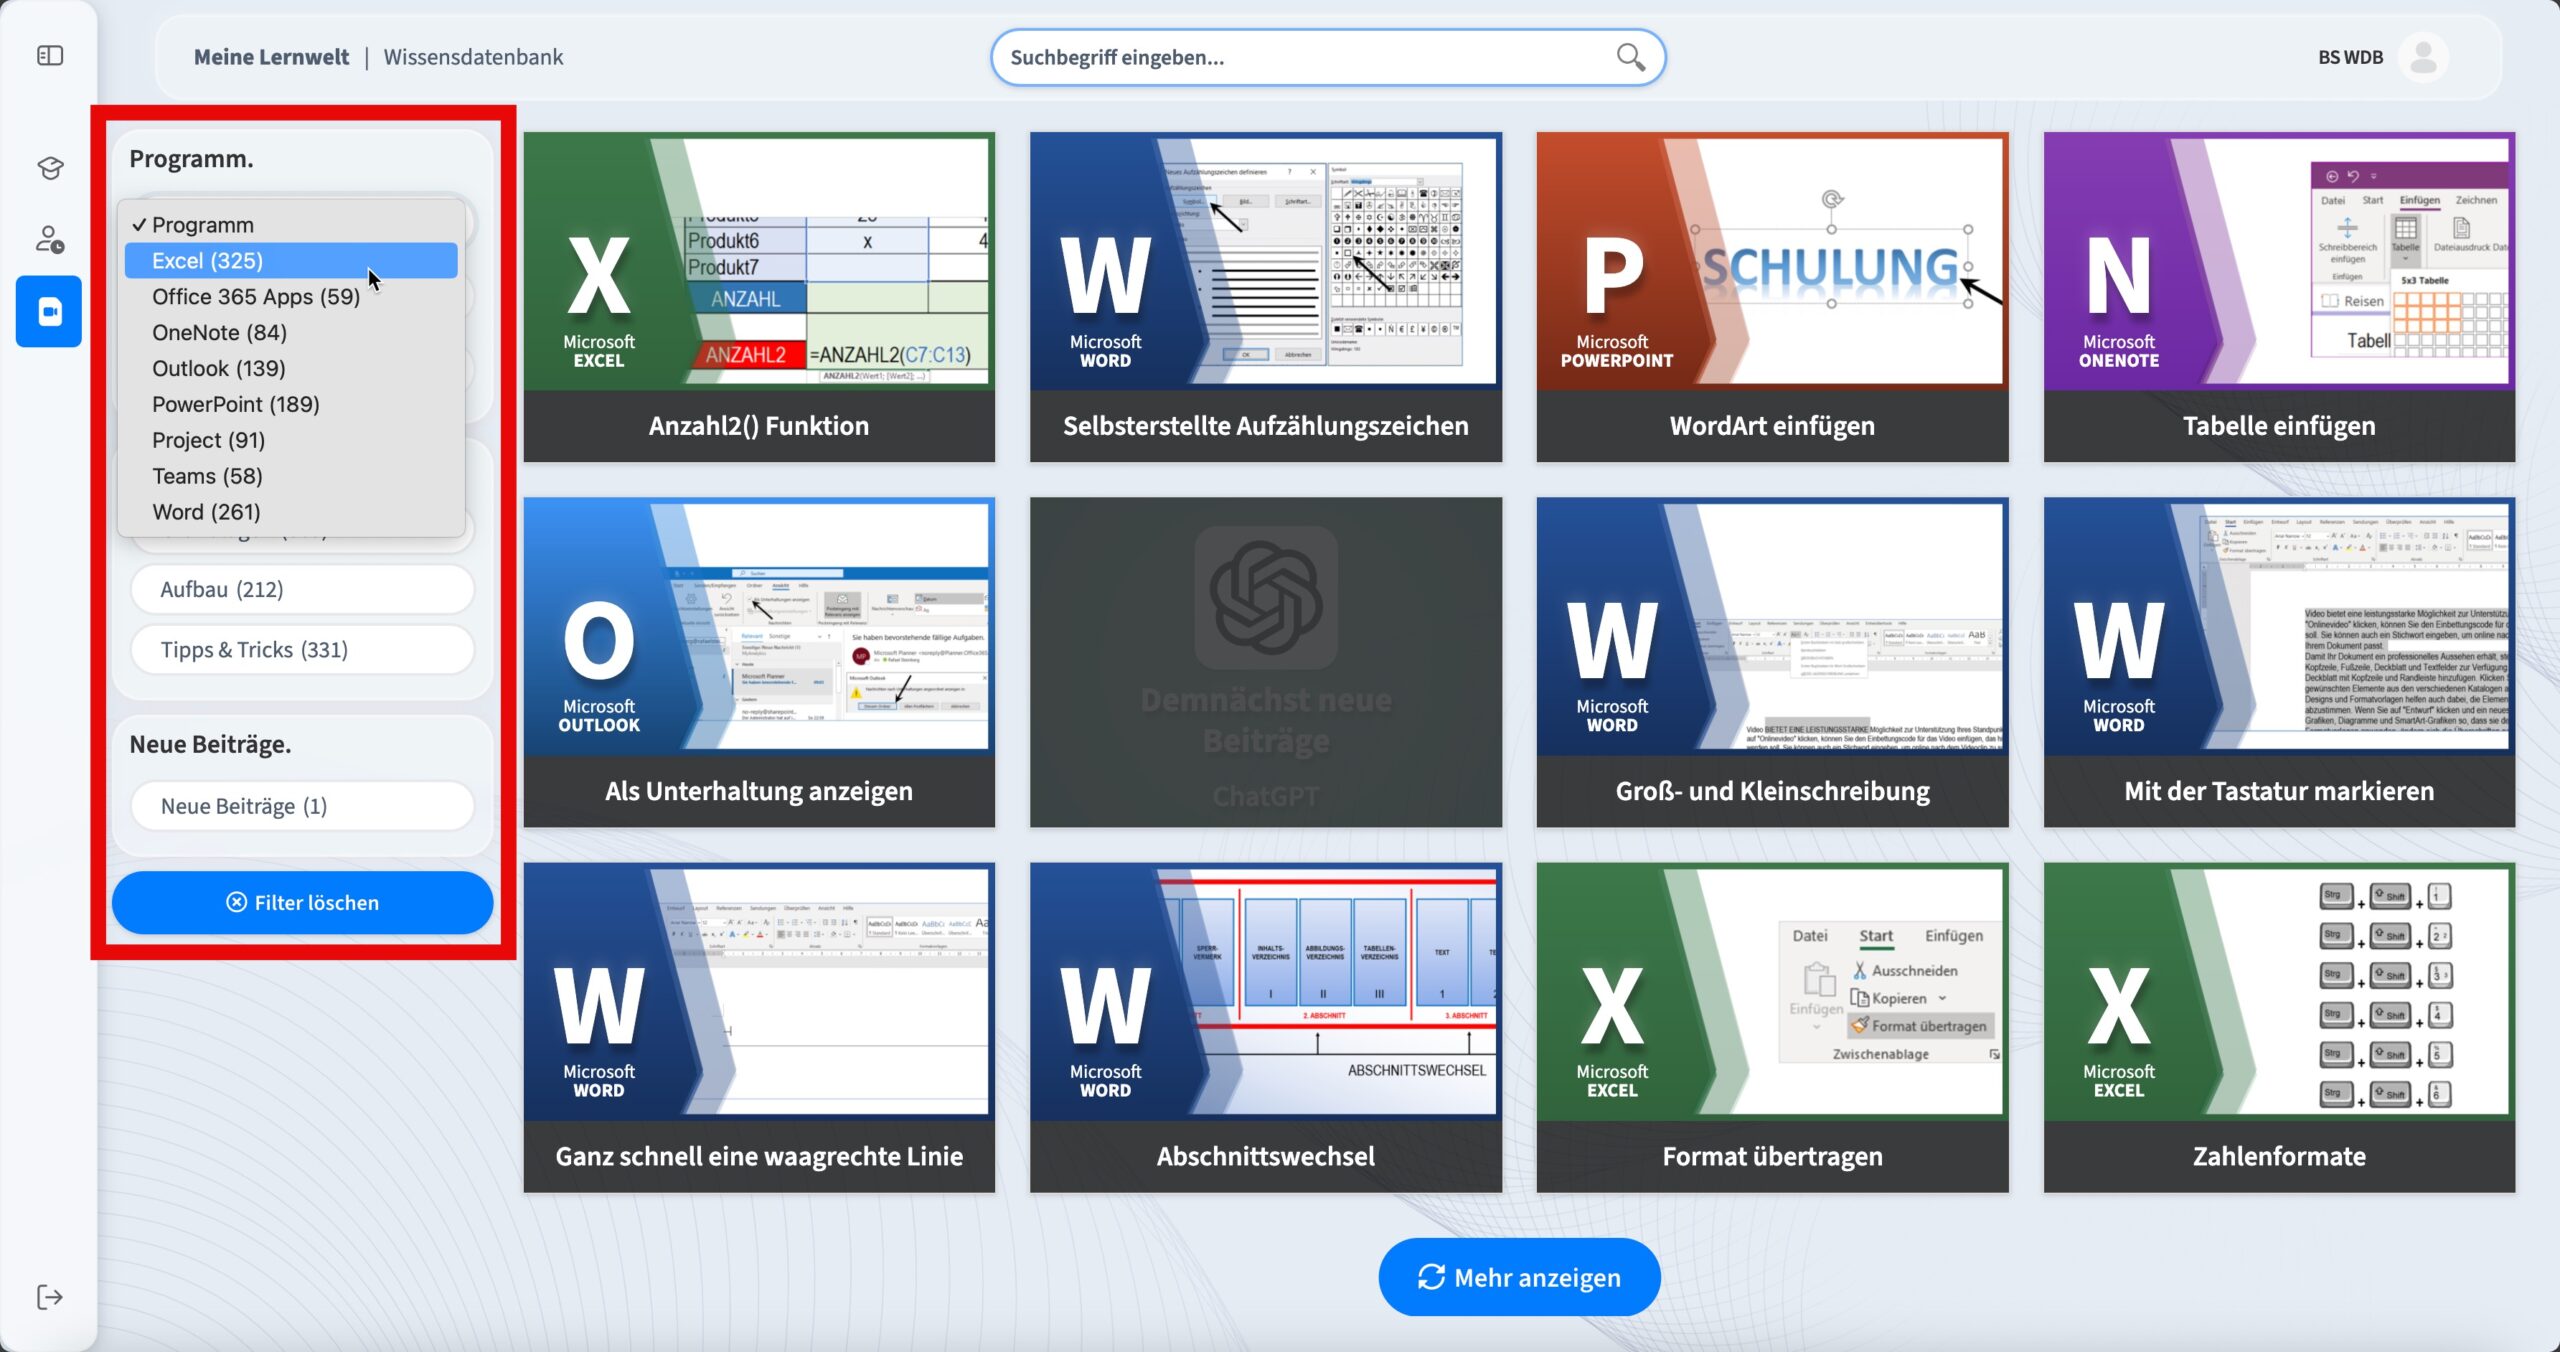Open the Selbsterstellte Aufzählungszeichen Word card
The height and width of the screenshot is (1352, 2560).
pos(1266,297)
